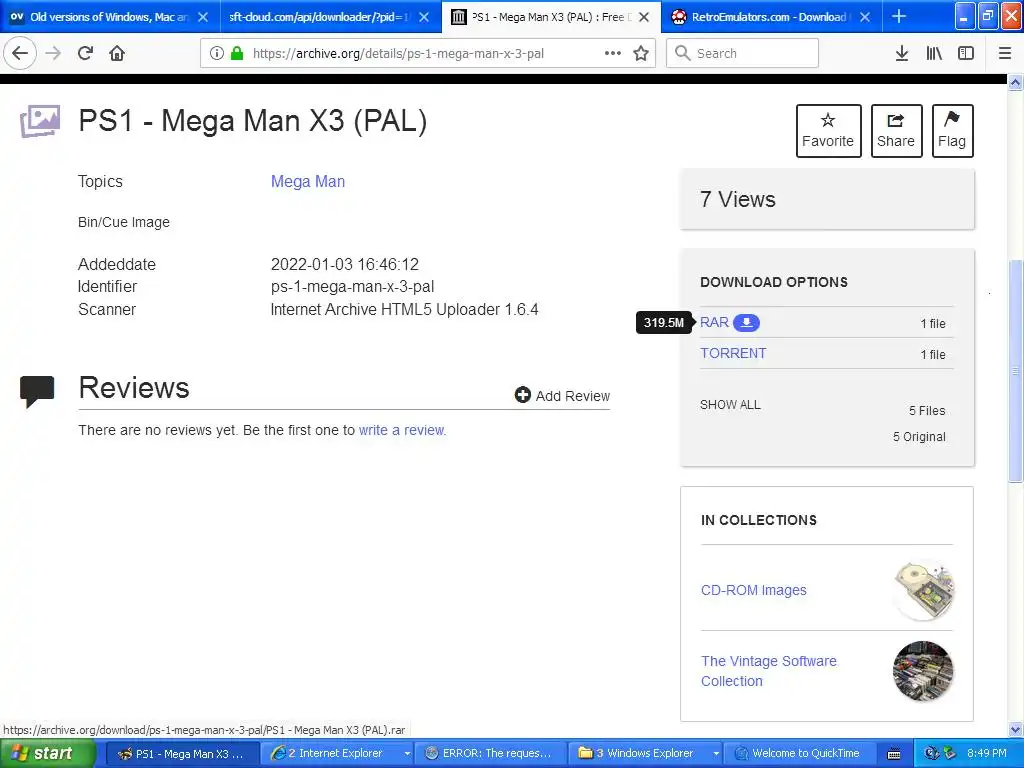Favorite this archive item

click(x=828, y=131)
